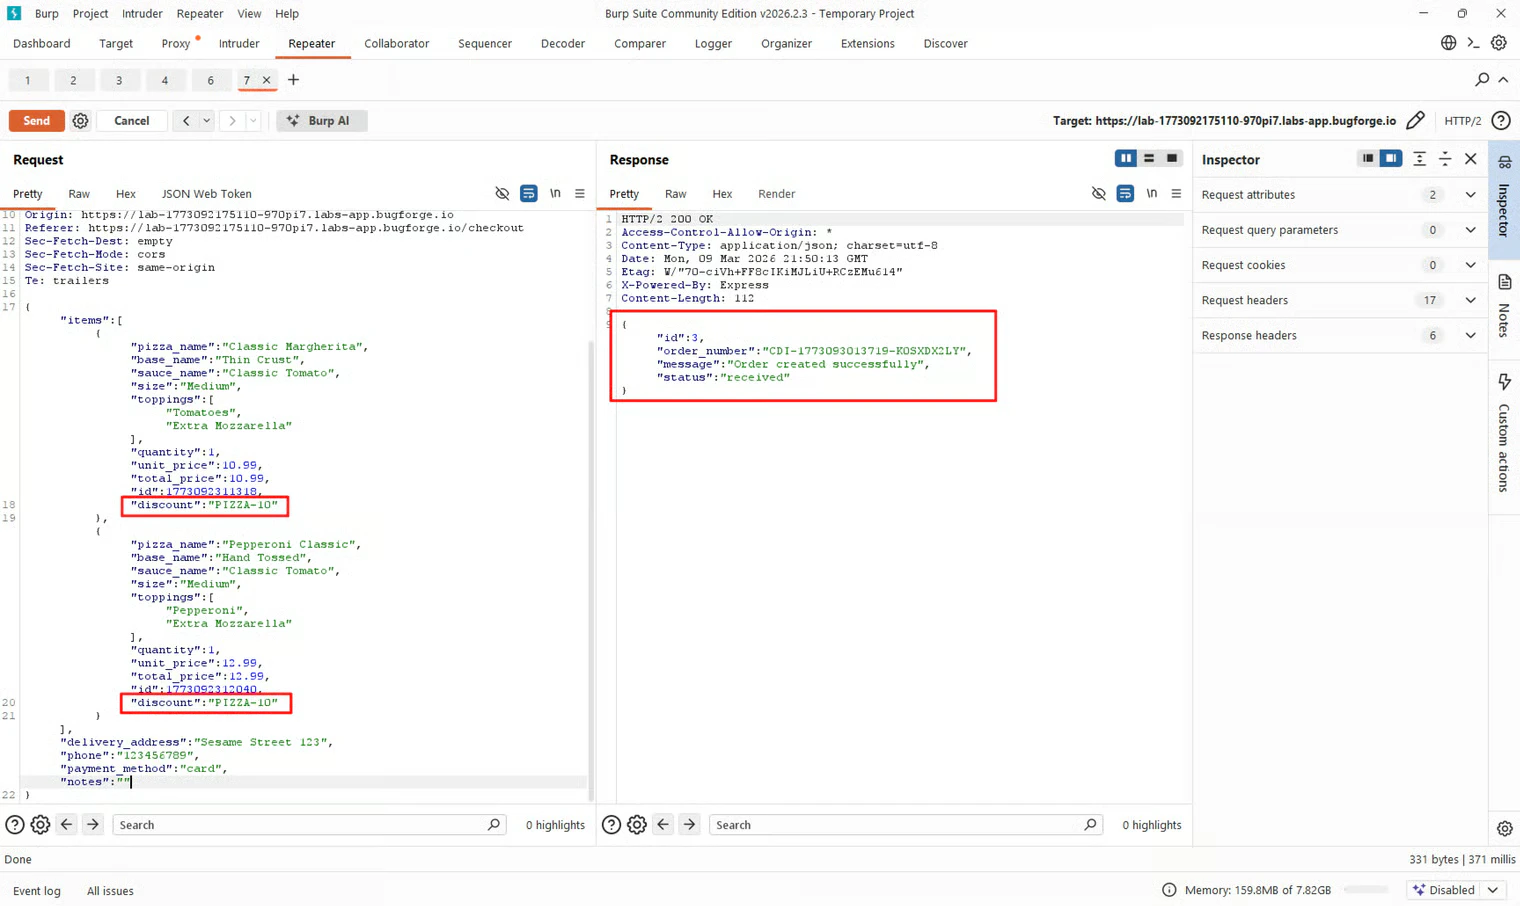Open Custom actions side panel

pos(1504,432)
